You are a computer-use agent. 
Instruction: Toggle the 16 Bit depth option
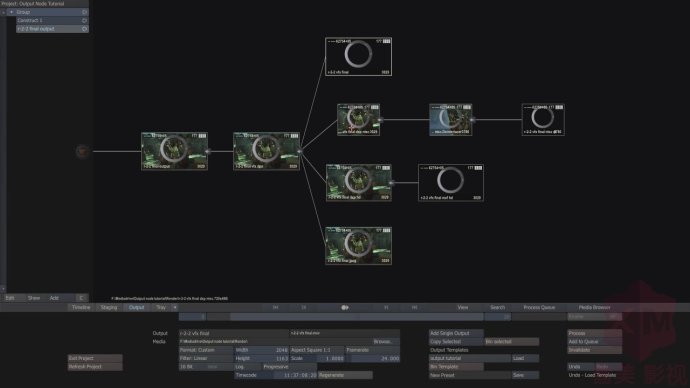click(206, 366)
